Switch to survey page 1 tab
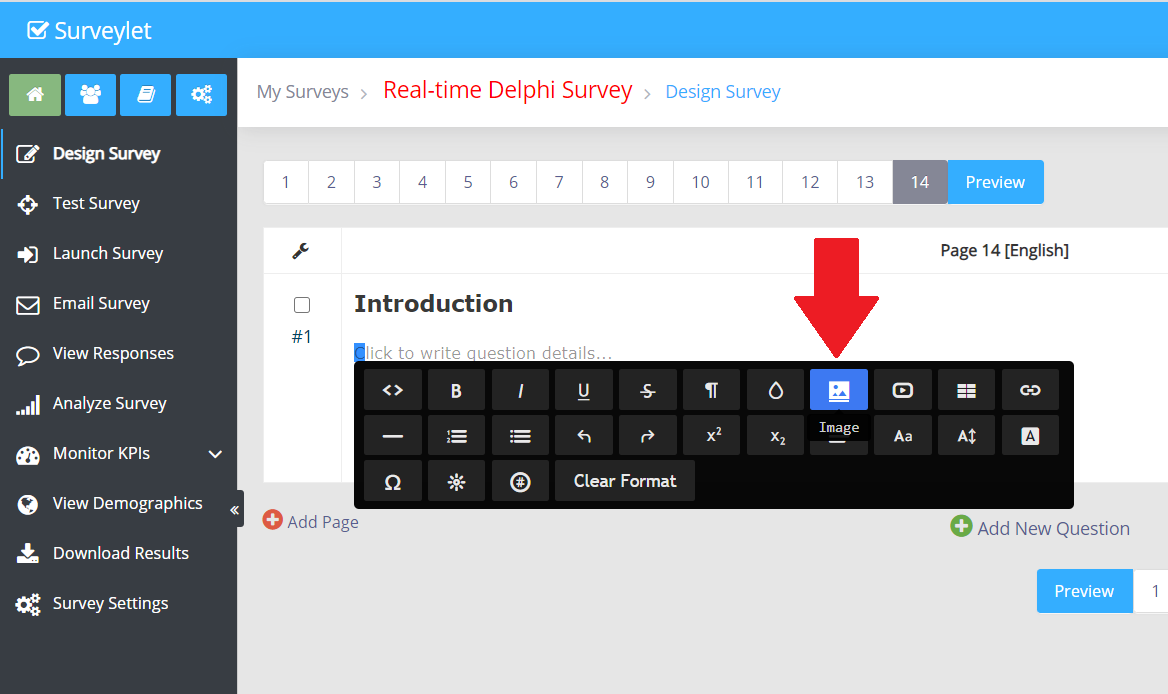1168x694 pixels. (285, 182)
